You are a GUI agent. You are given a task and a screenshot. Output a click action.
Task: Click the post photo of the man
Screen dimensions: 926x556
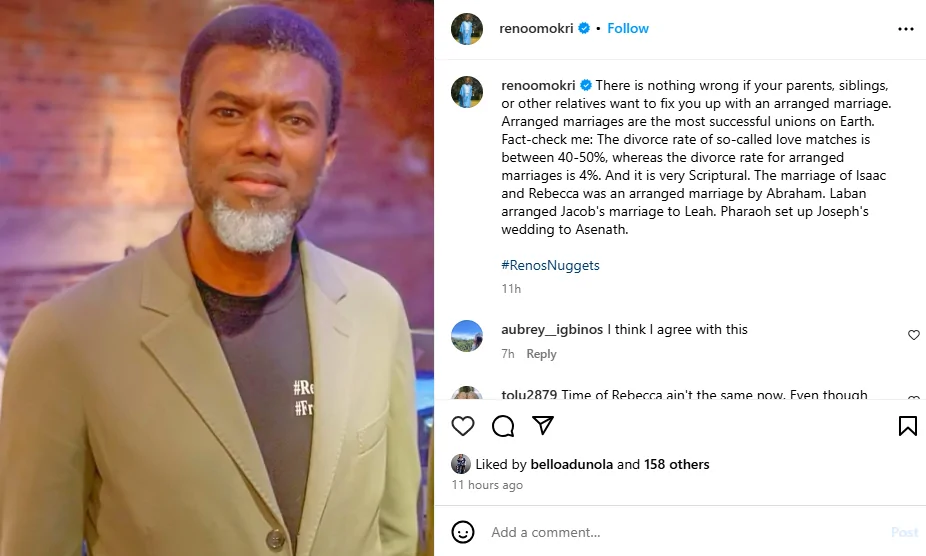[x=217, y=278]
